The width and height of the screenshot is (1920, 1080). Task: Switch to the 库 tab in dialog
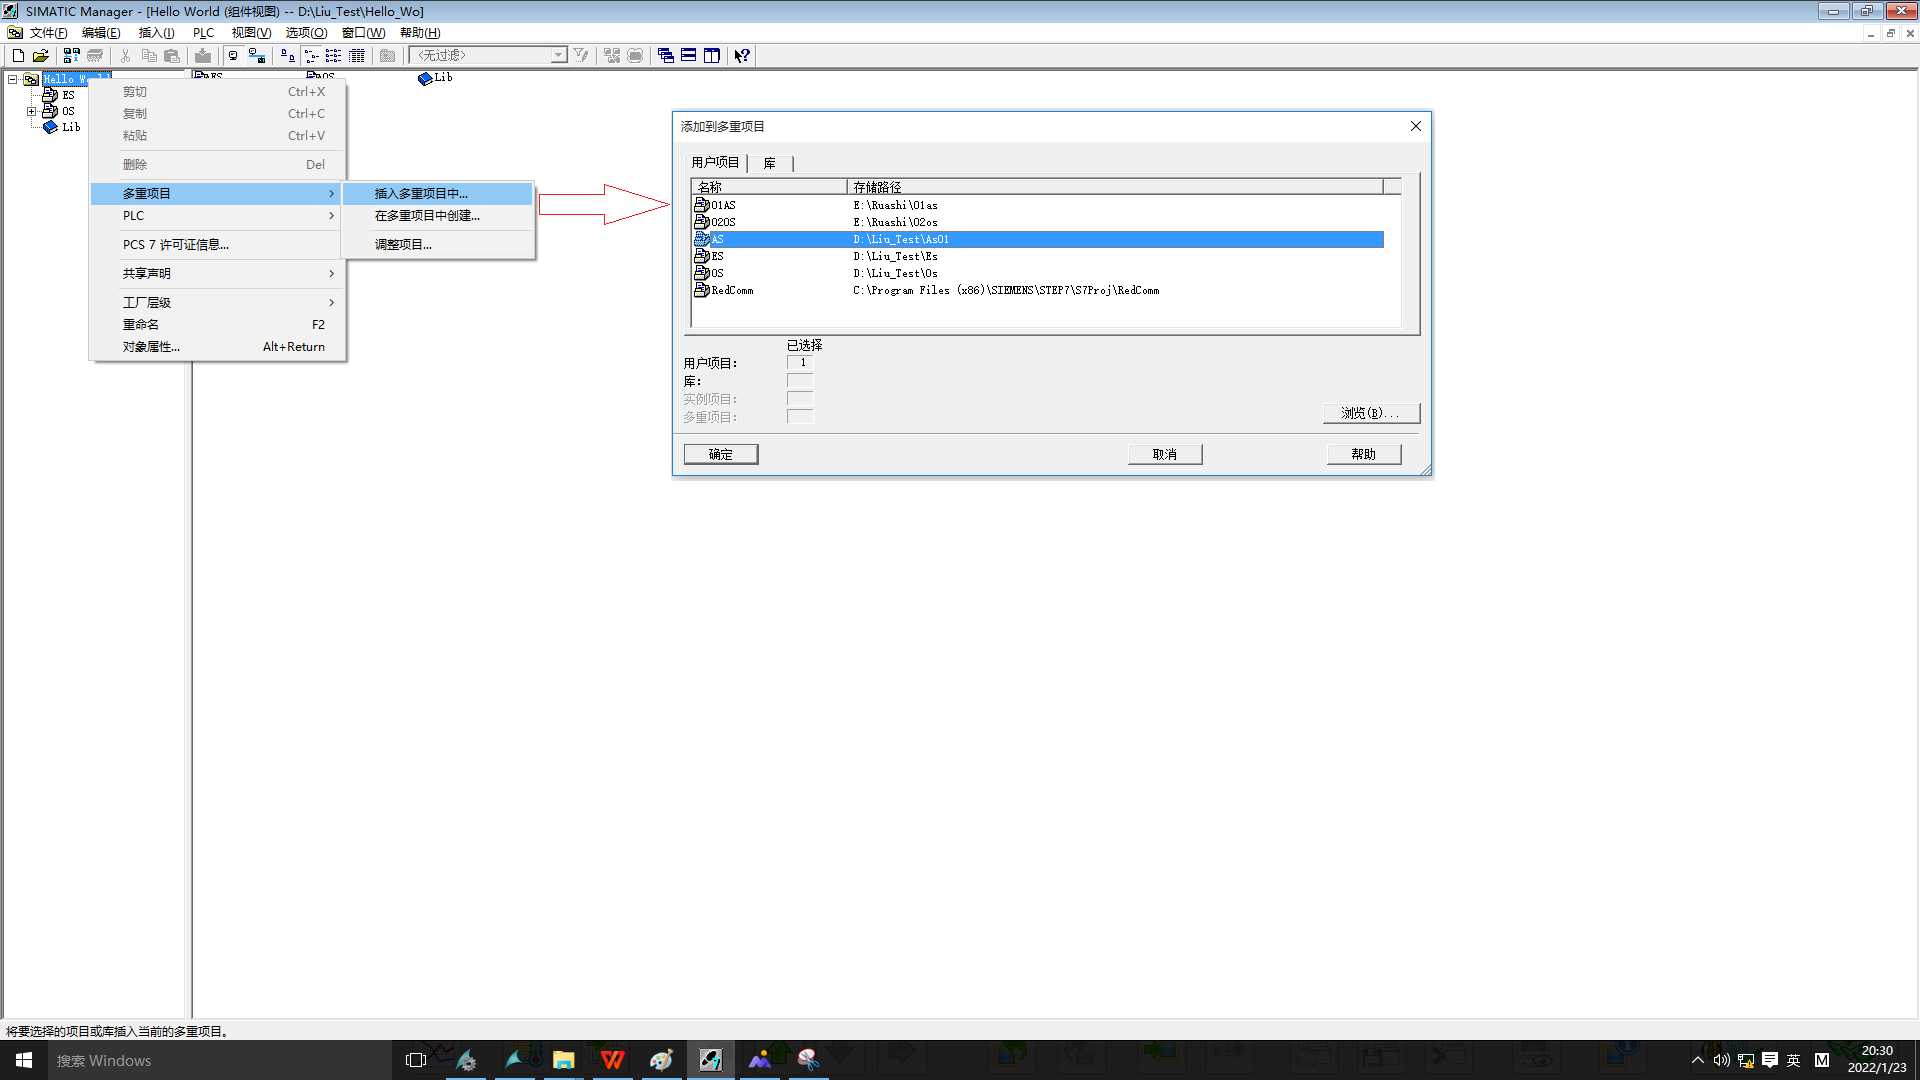(769, 163)
